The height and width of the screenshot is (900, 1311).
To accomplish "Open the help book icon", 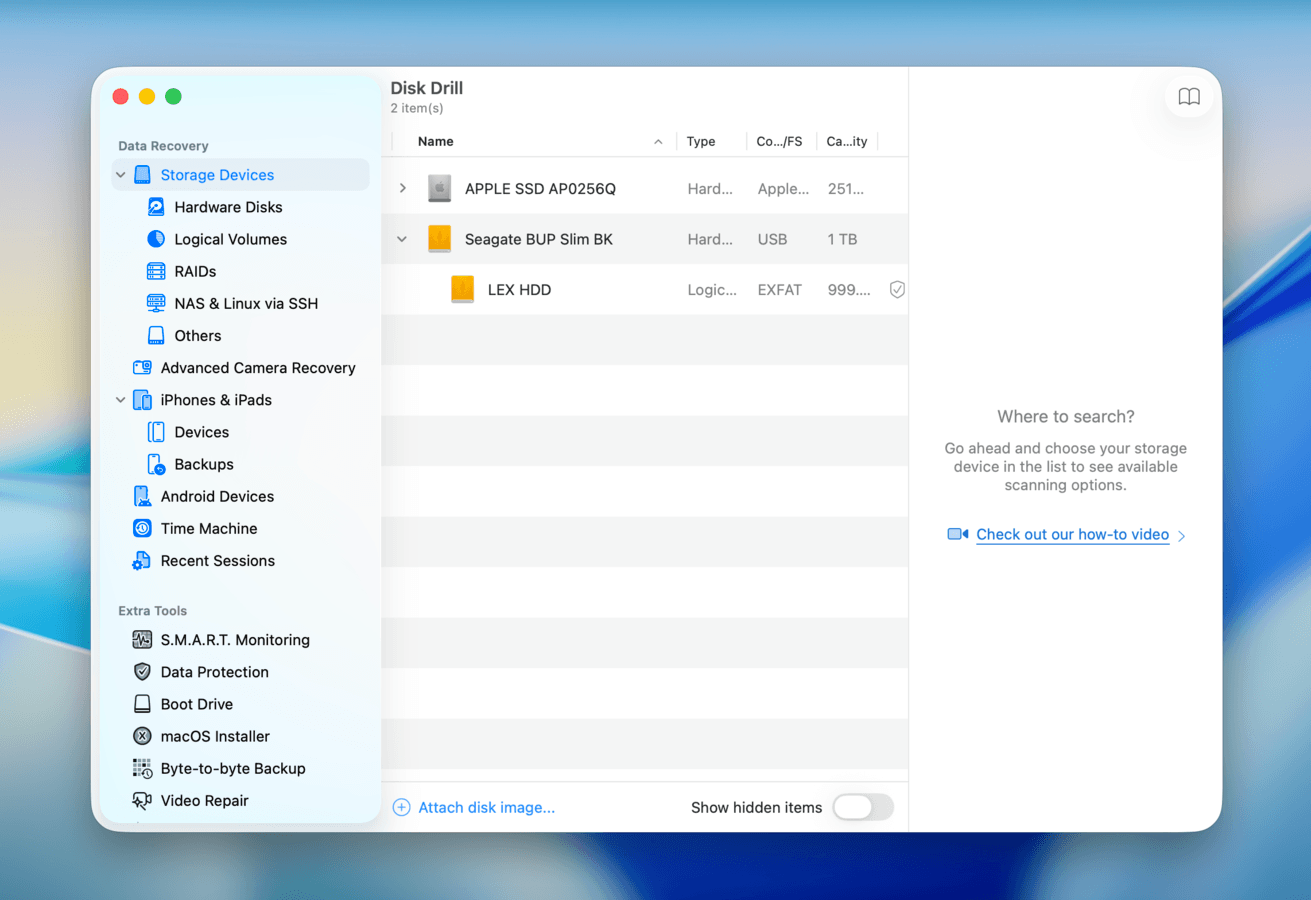I will [x=1188, y=97].
